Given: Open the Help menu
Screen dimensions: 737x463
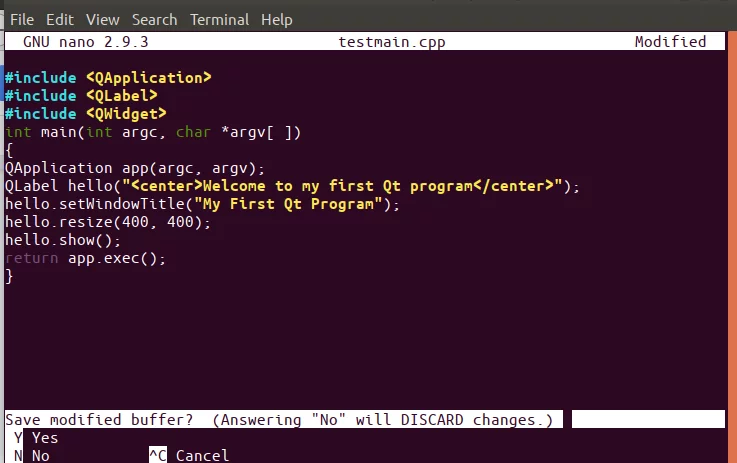Looking at the screenshot, I should pyautogui.click(x=276, y=20).
